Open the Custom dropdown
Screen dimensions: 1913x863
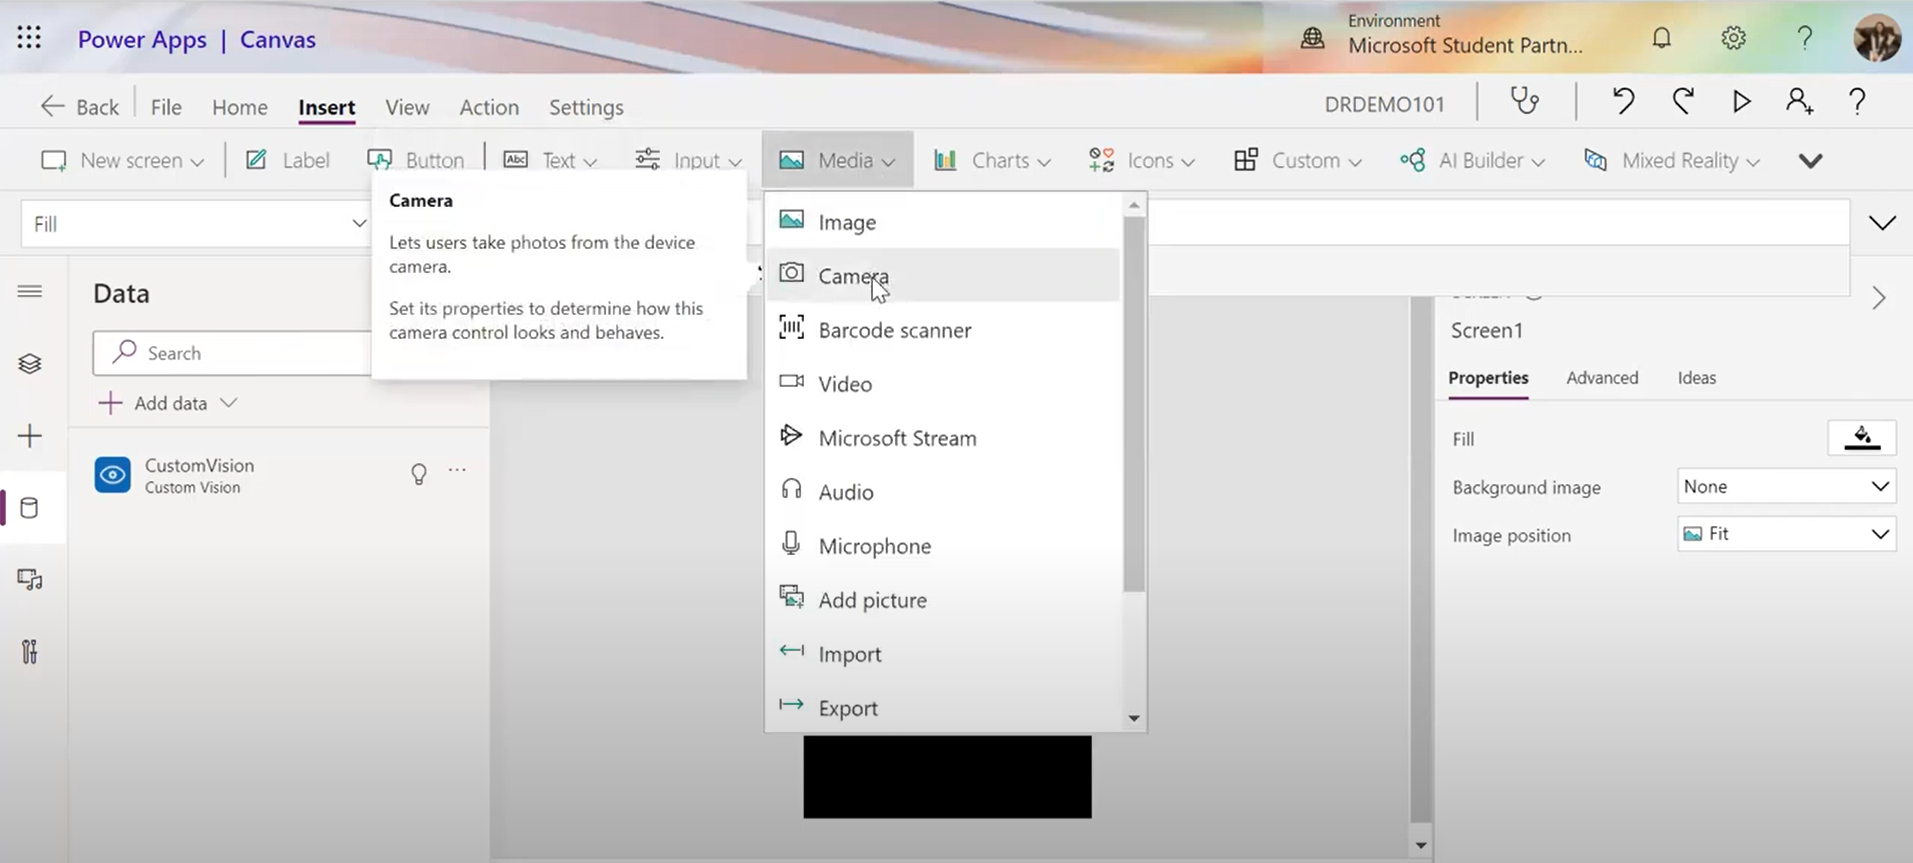pos(1297,160)
